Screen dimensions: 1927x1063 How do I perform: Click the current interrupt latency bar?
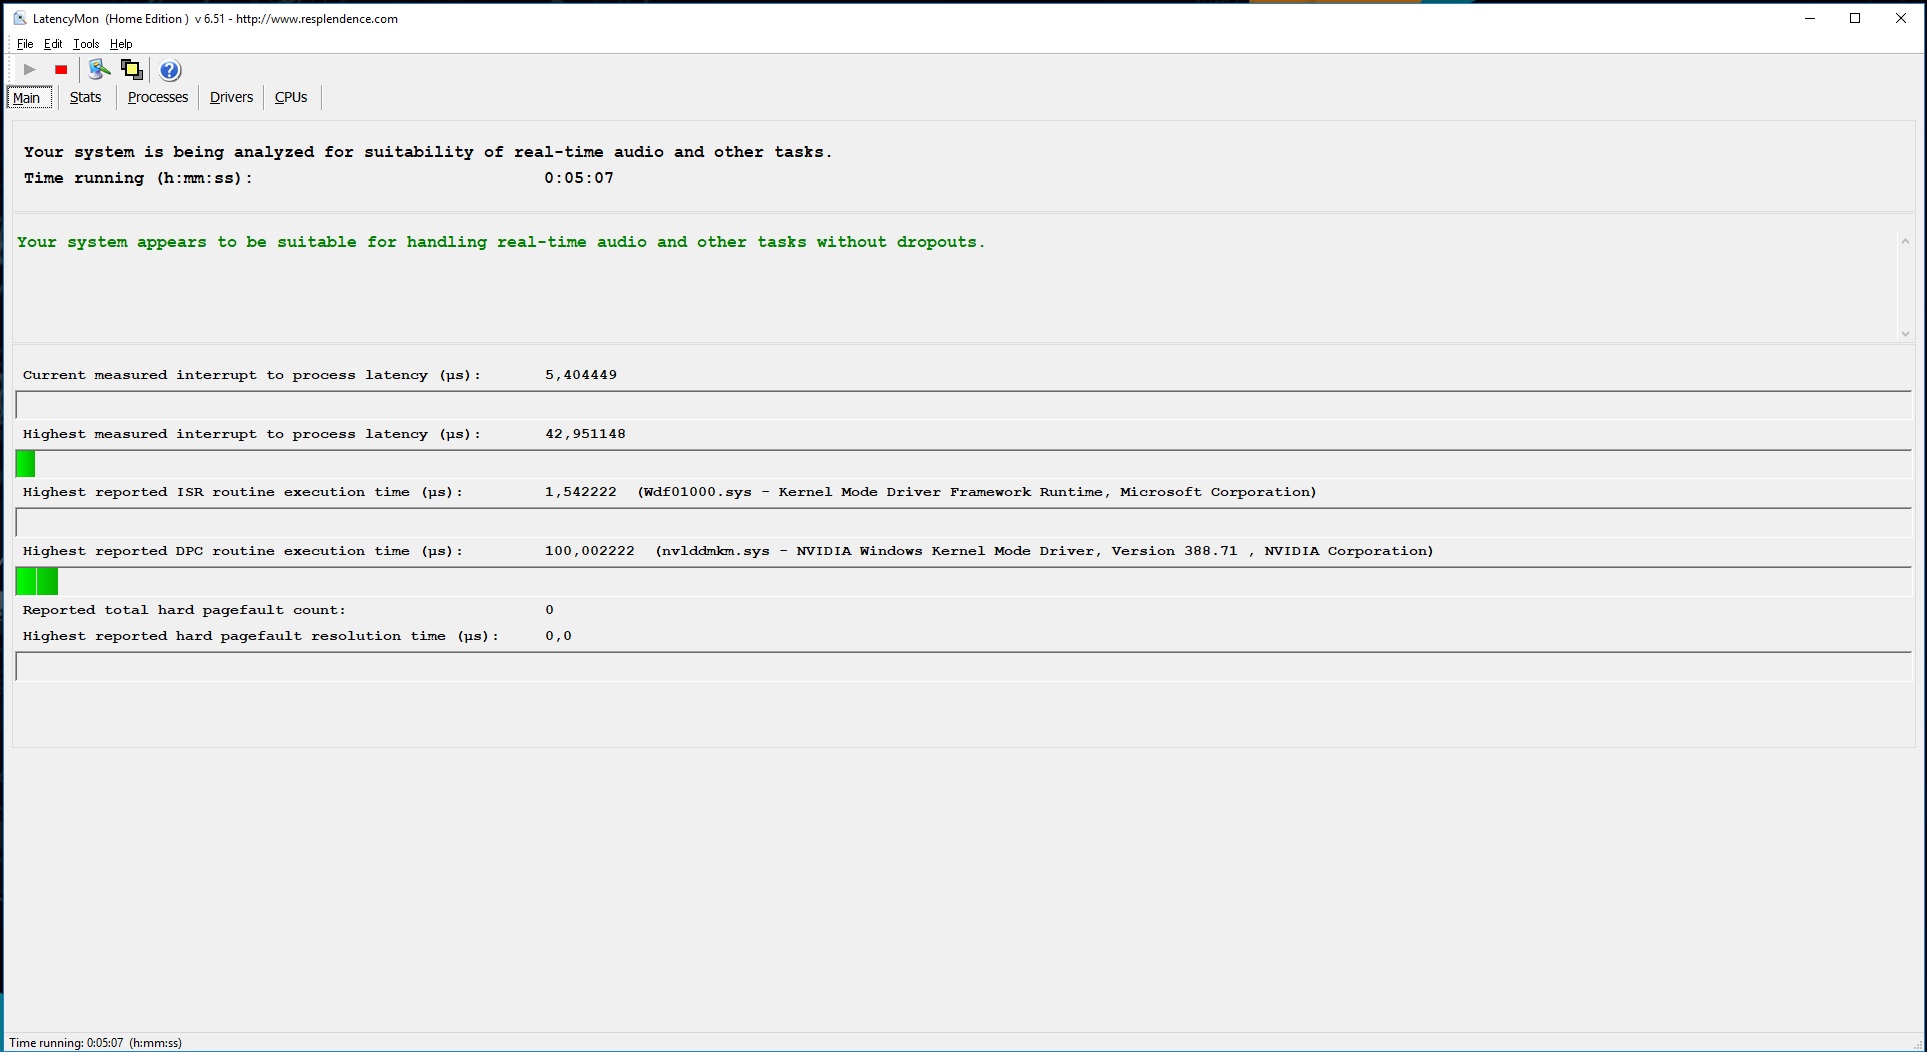pos(964,405)
